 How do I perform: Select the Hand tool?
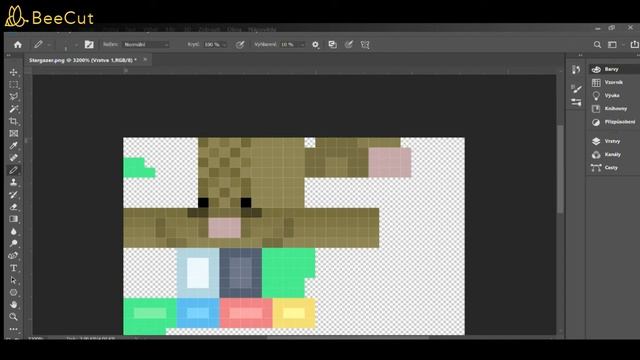pos(13,304)
